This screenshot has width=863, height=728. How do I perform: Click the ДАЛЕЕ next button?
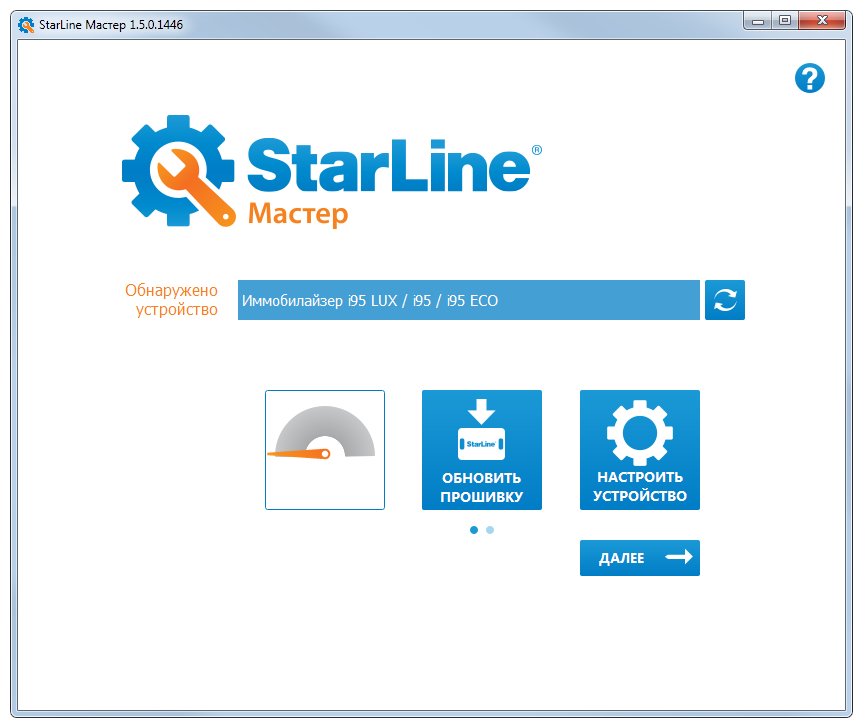(x=640, y=557)
